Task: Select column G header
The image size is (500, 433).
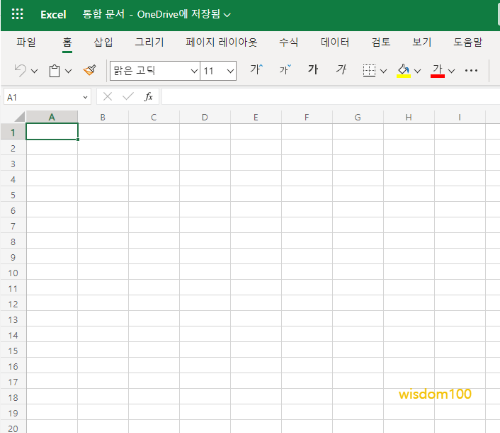Action: coord(358,117)
